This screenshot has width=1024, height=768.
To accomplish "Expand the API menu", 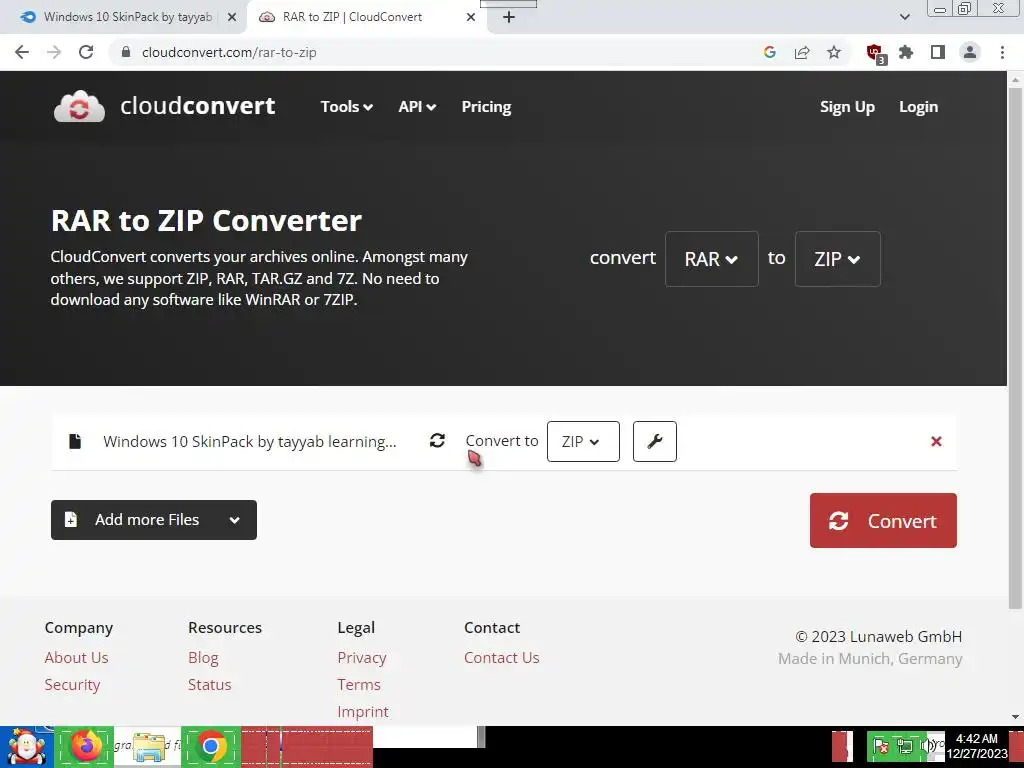I will 417,106.
